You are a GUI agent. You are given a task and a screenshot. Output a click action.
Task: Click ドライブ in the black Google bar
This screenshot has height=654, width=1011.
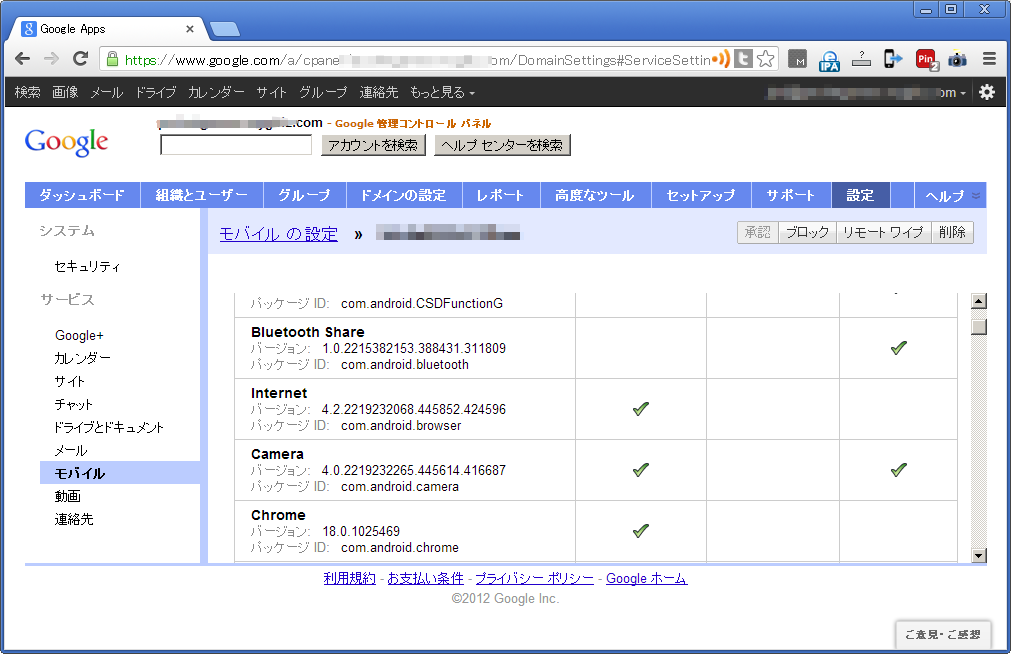155,92
